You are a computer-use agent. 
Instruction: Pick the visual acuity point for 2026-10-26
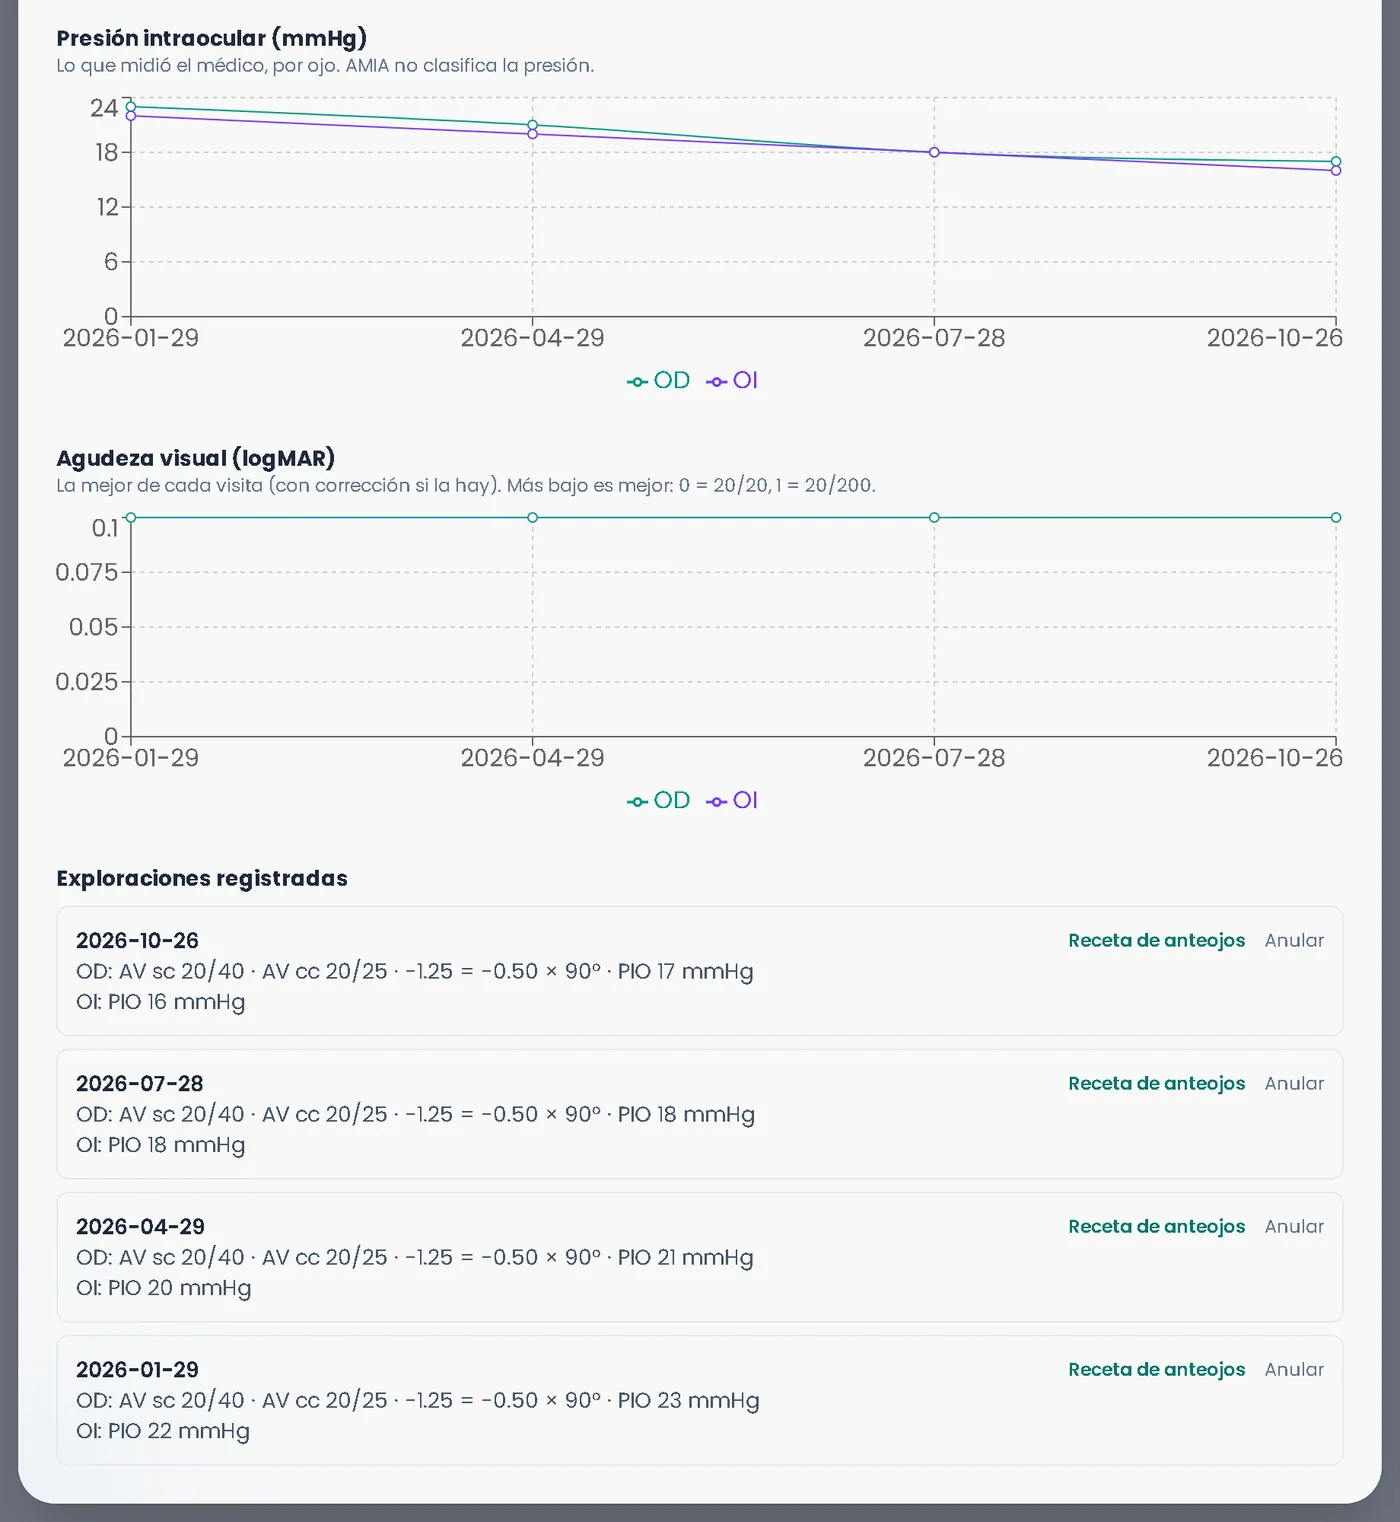1336,518
